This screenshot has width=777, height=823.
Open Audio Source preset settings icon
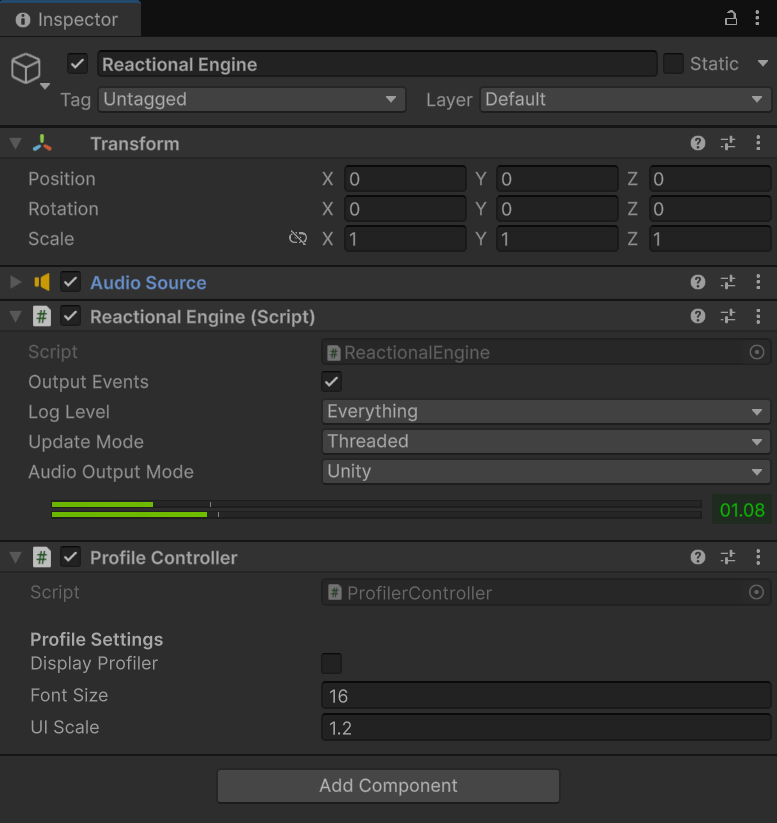coord(728,283)
